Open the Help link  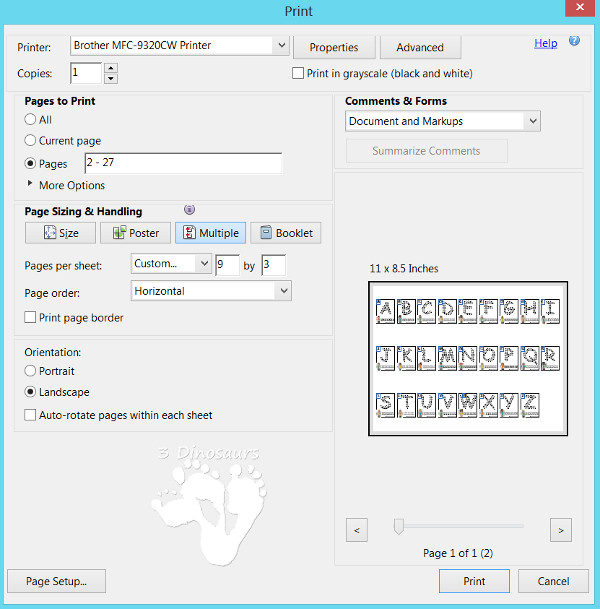click(545, 43)
